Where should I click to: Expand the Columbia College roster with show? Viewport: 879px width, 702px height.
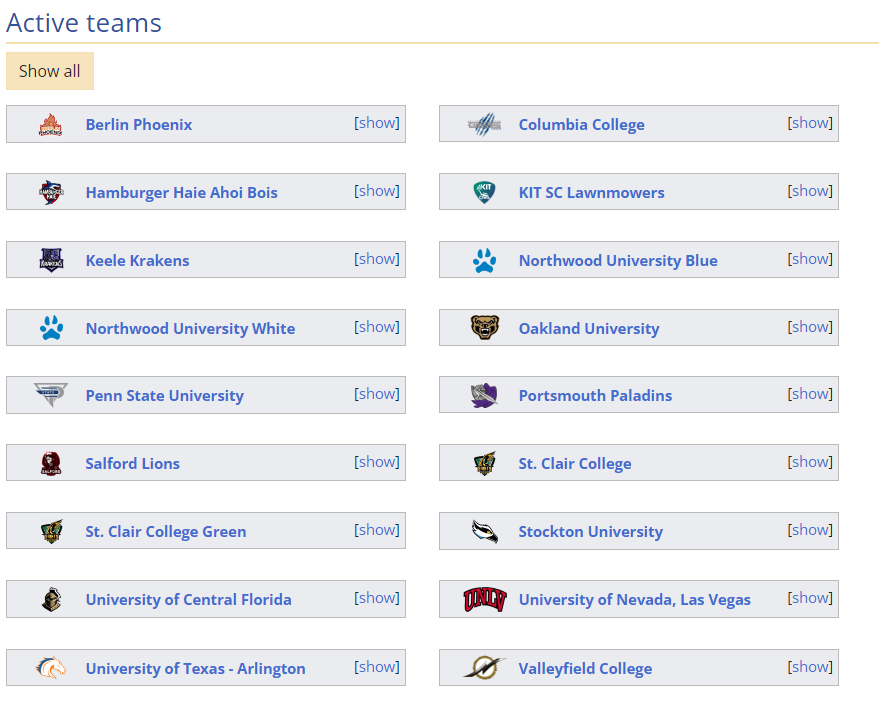[x=810, y=123]
